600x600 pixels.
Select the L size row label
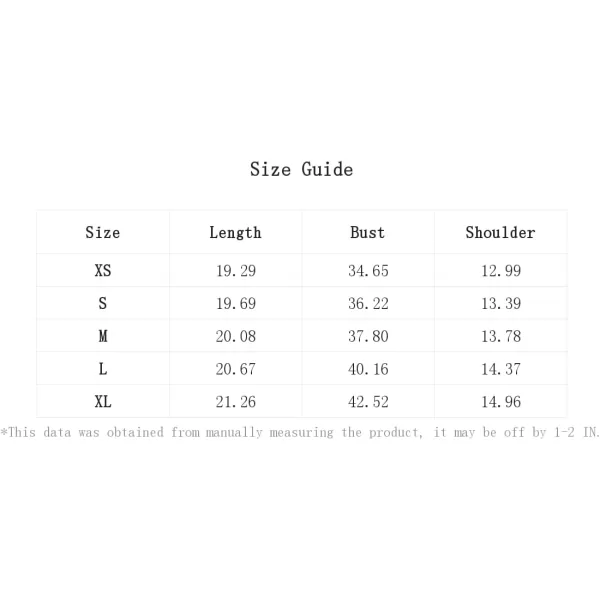102,369
